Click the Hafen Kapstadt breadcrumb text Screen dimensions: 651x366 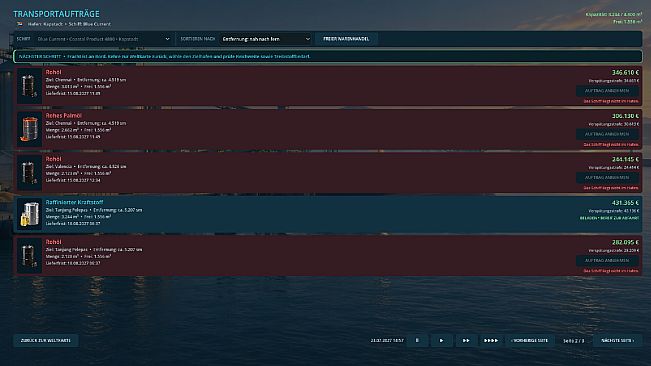click(45, 24)
